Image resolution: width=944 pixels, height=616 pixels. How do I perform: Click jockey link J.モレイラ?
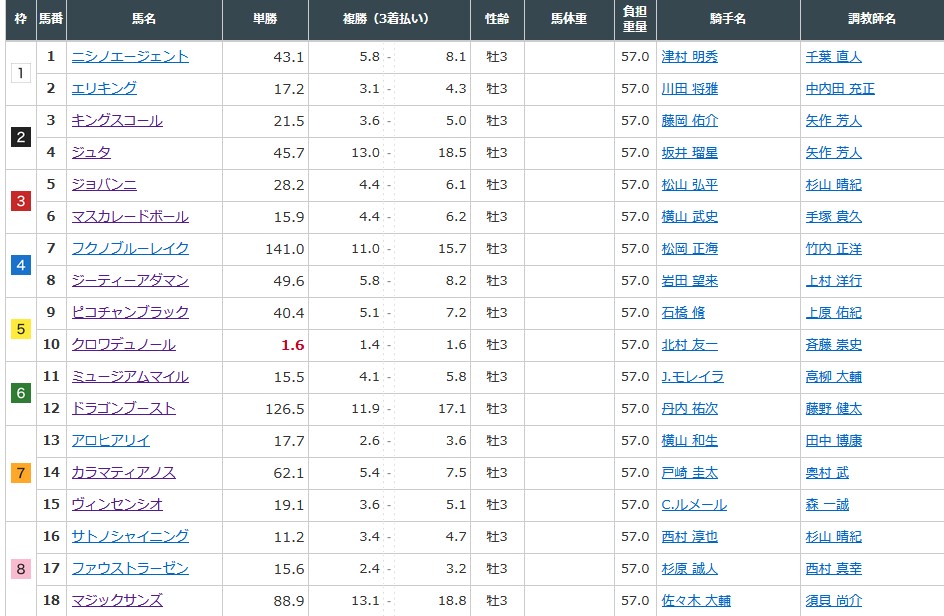[692, 377]
